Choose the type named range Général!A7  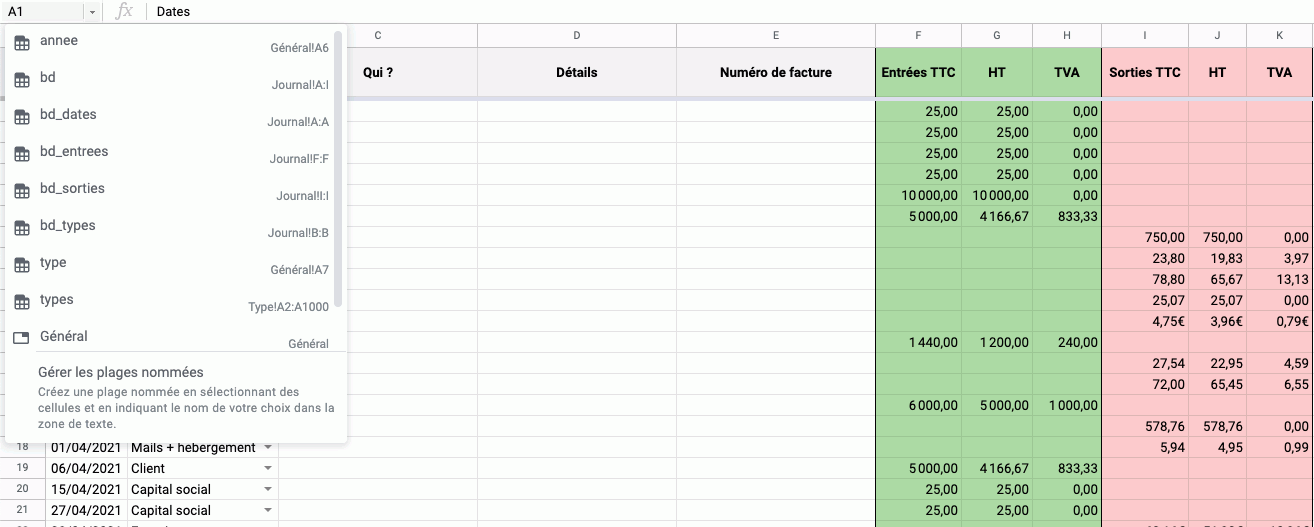[x=170, y=264]
